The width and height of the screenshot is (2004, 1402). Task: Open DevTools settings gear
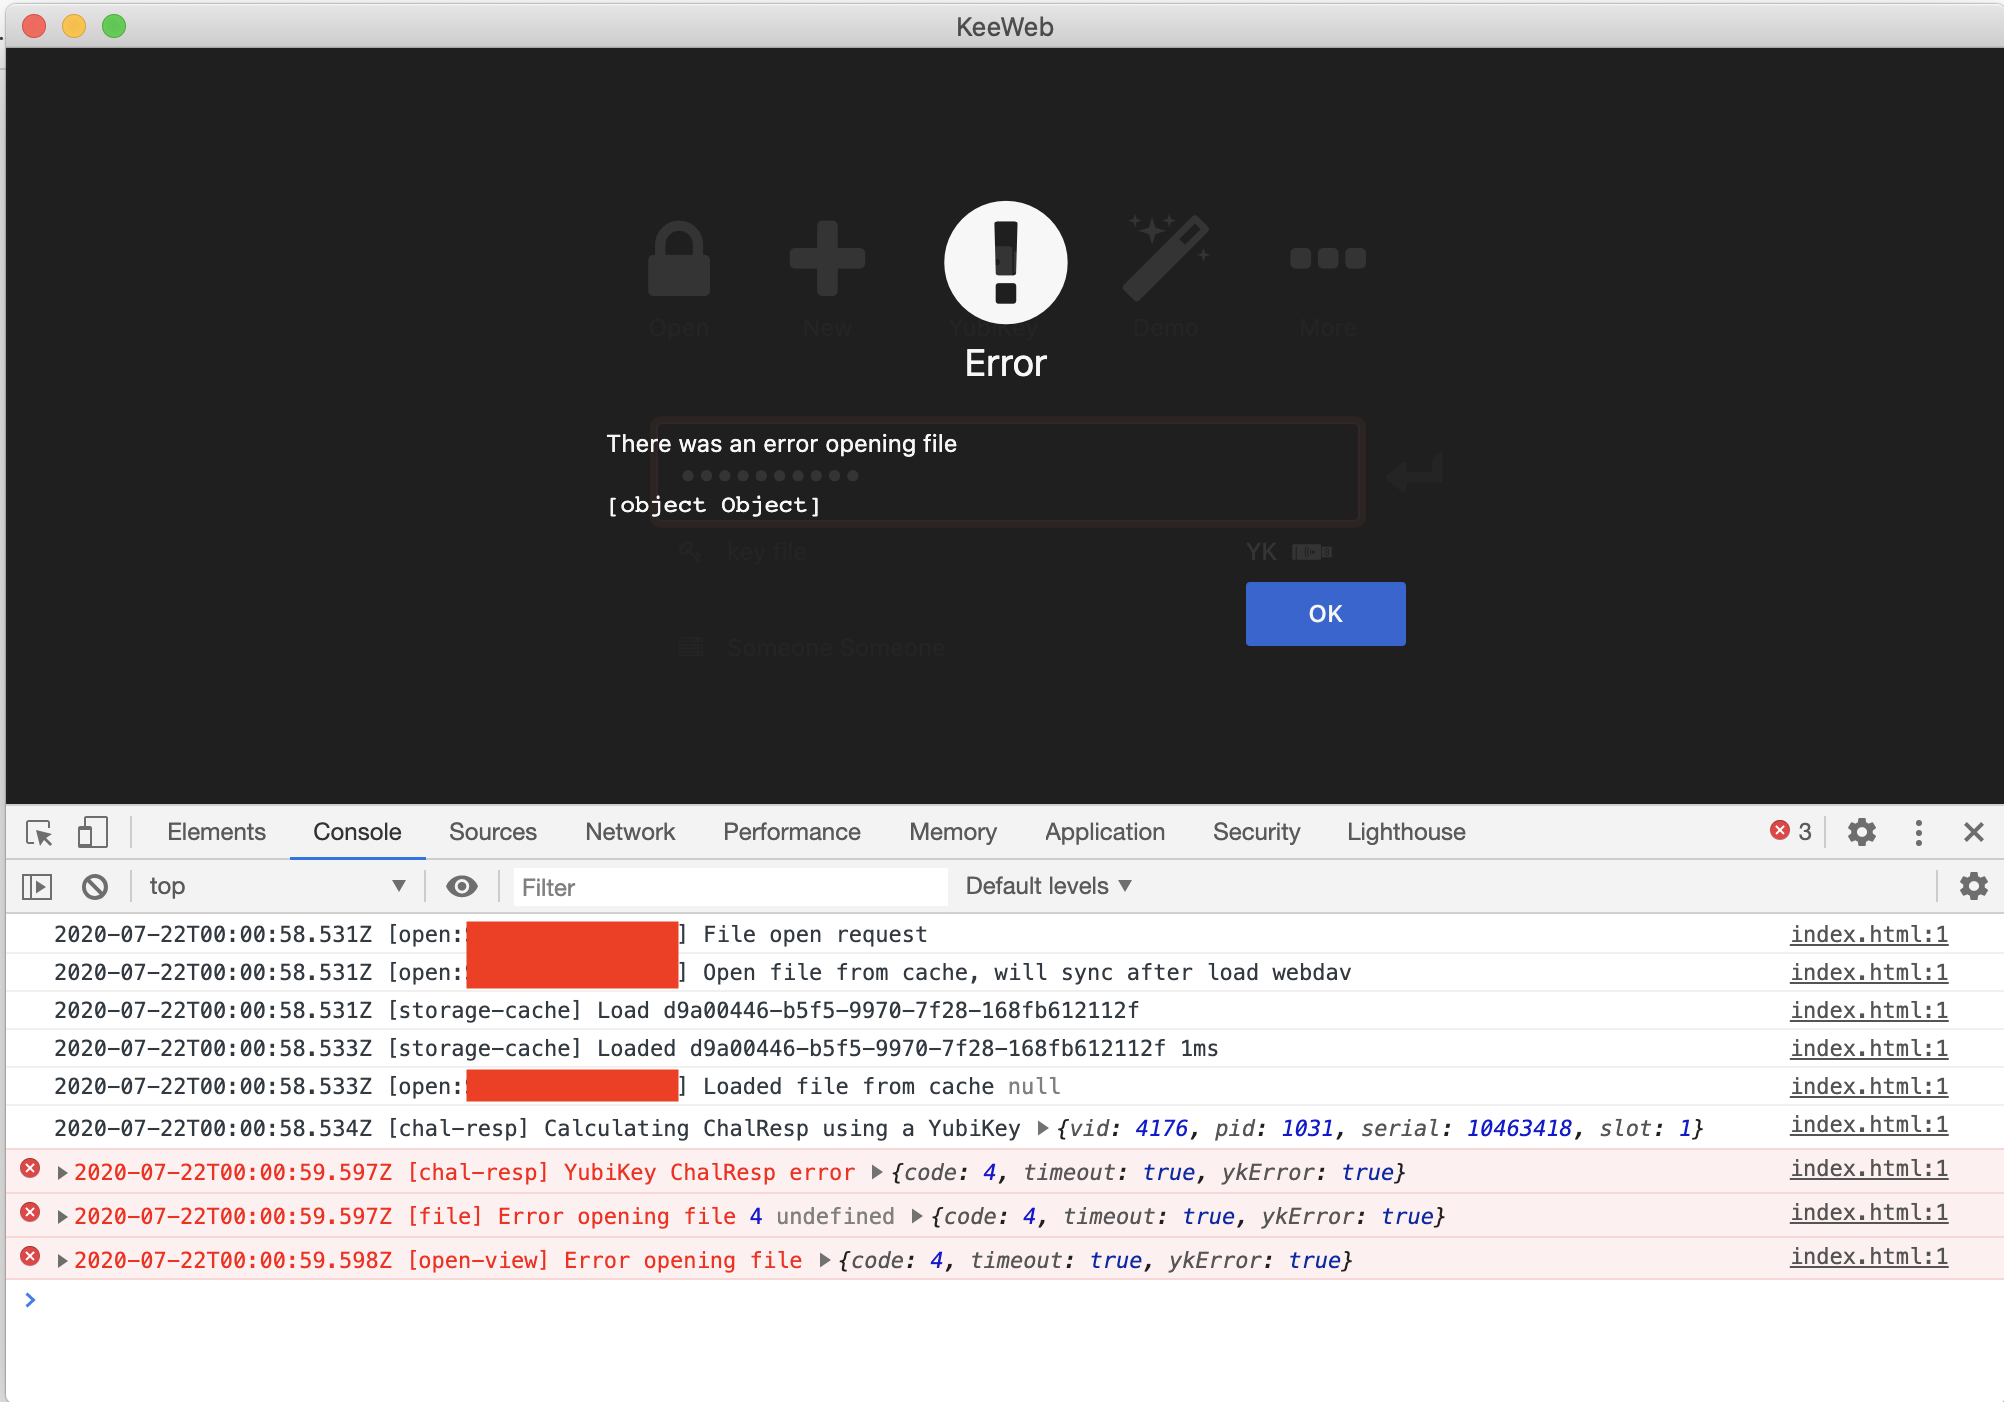pyautogui.click(x=1861, y=832)
